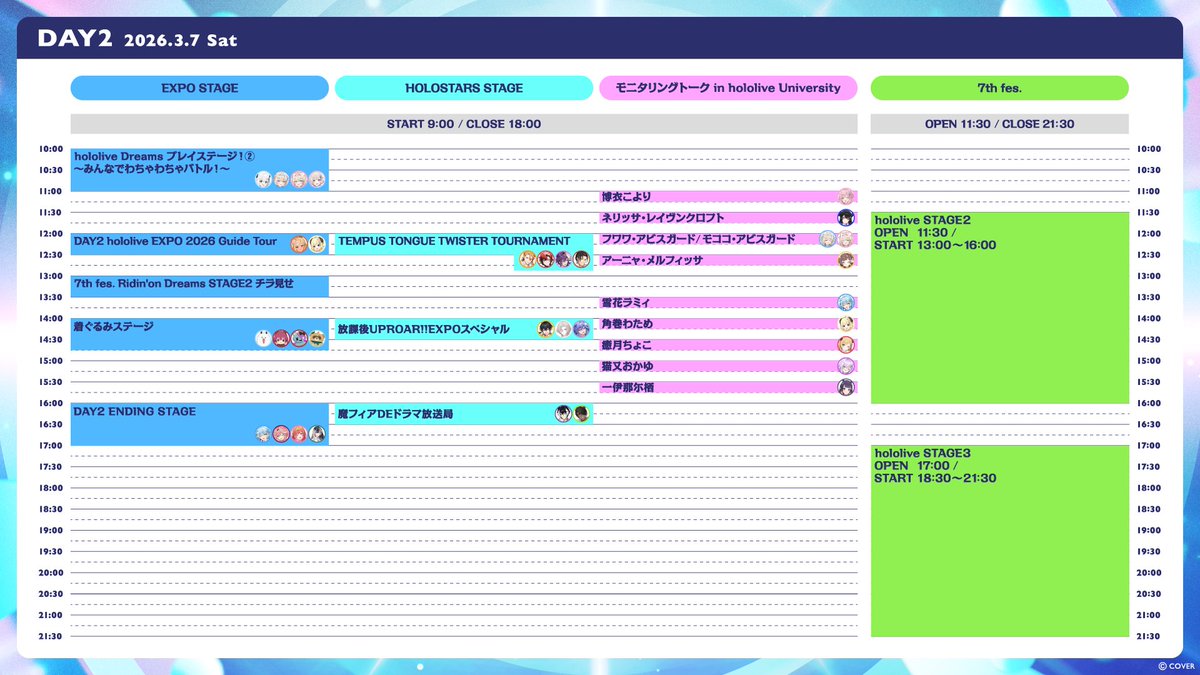Click 博衣こより's avatar icon
This screenshot has width=1200, height=675.
tap(846, 197)
